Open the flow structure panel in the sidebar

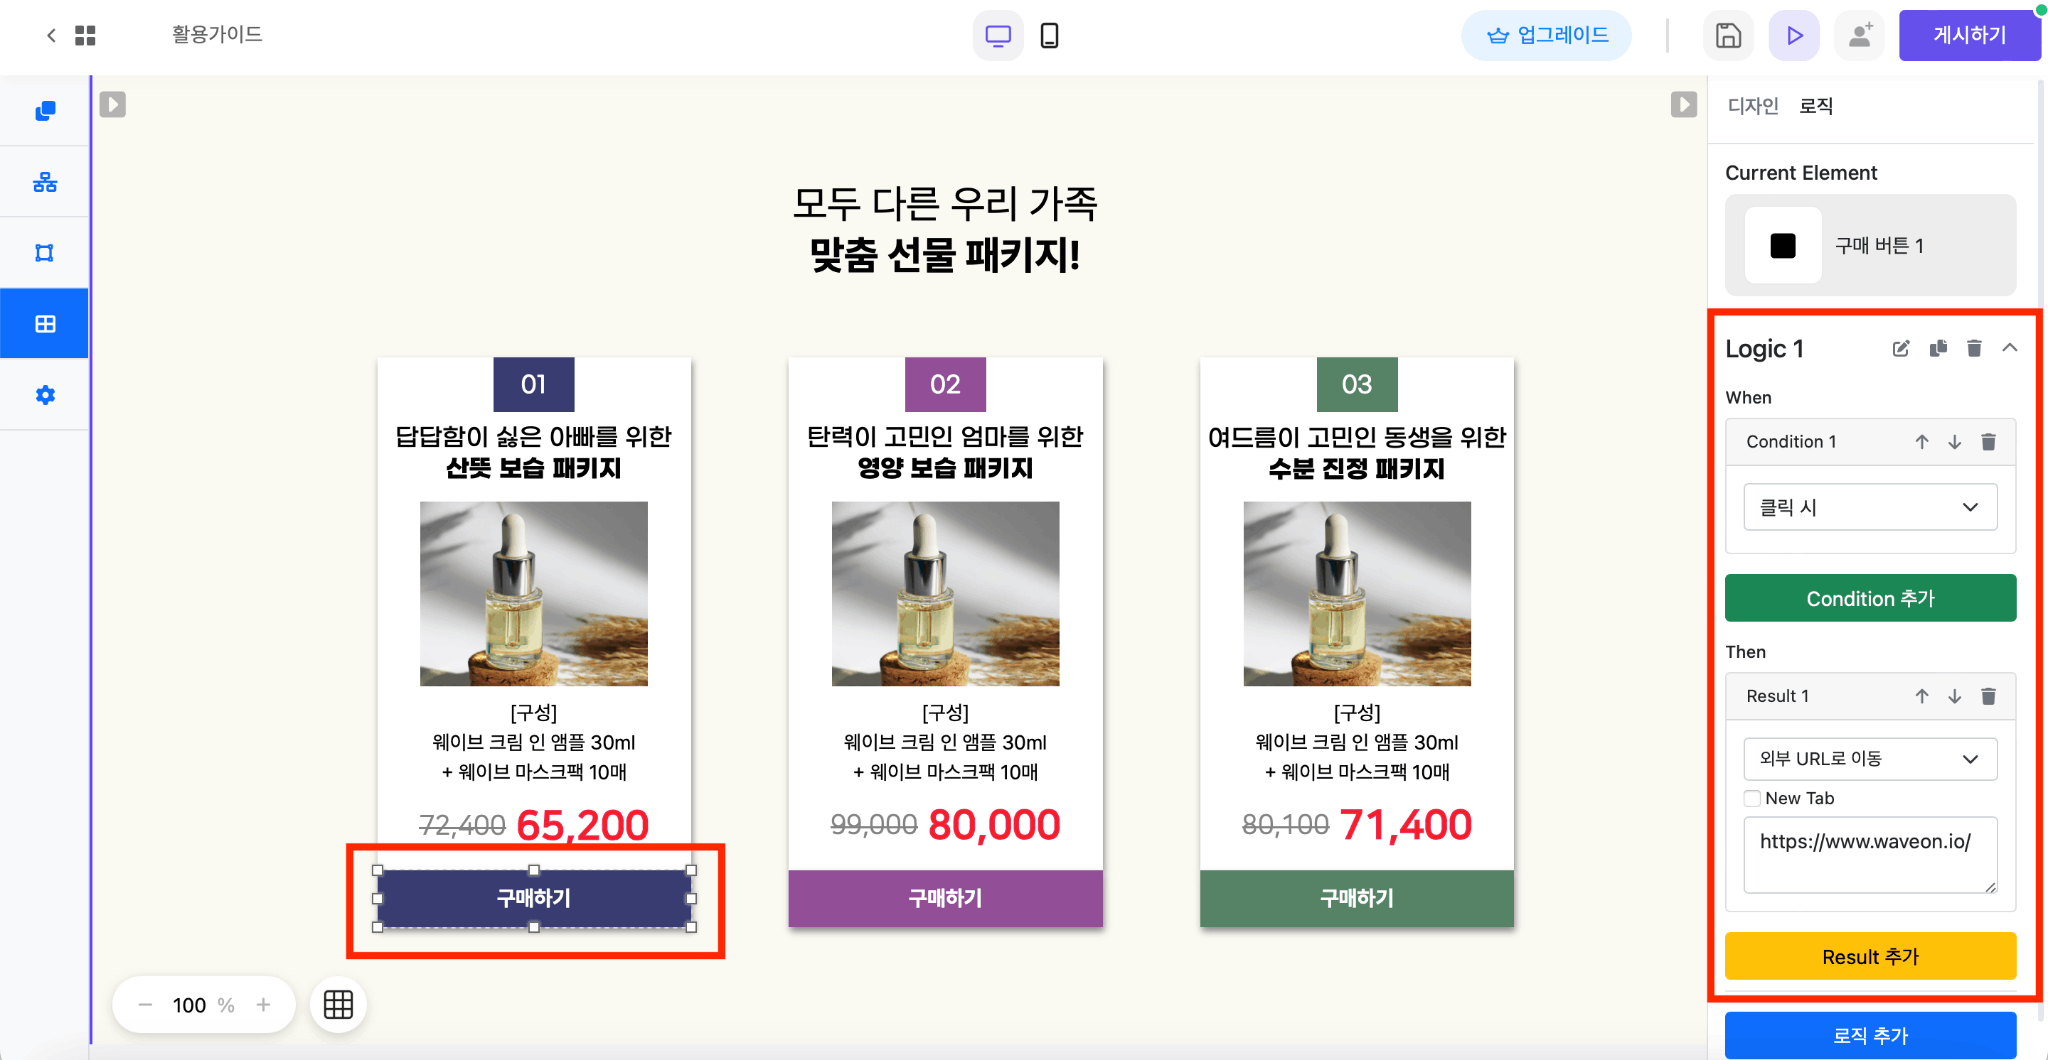(44, 181)
